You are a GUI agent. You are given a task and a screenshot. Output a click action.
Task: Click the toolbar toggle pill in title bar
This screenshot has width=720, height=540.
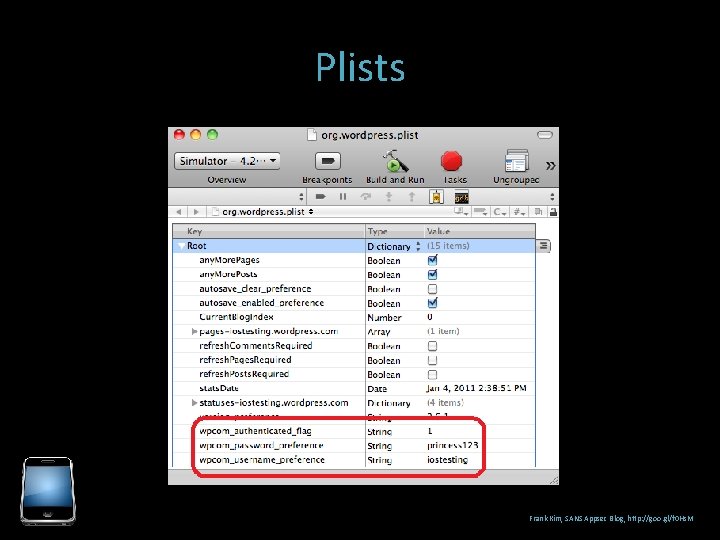coord(545,135)
